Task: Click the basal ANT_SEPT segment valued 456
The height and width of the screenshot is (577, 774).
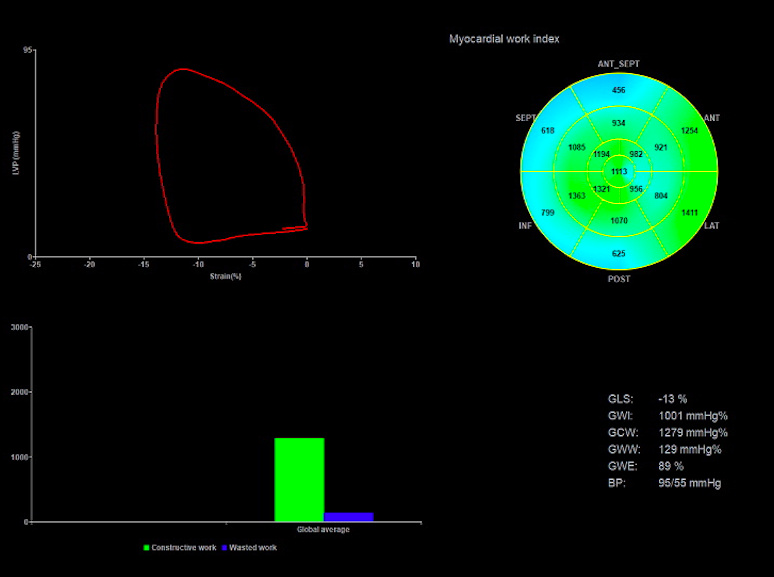Action: coord(619,90)
